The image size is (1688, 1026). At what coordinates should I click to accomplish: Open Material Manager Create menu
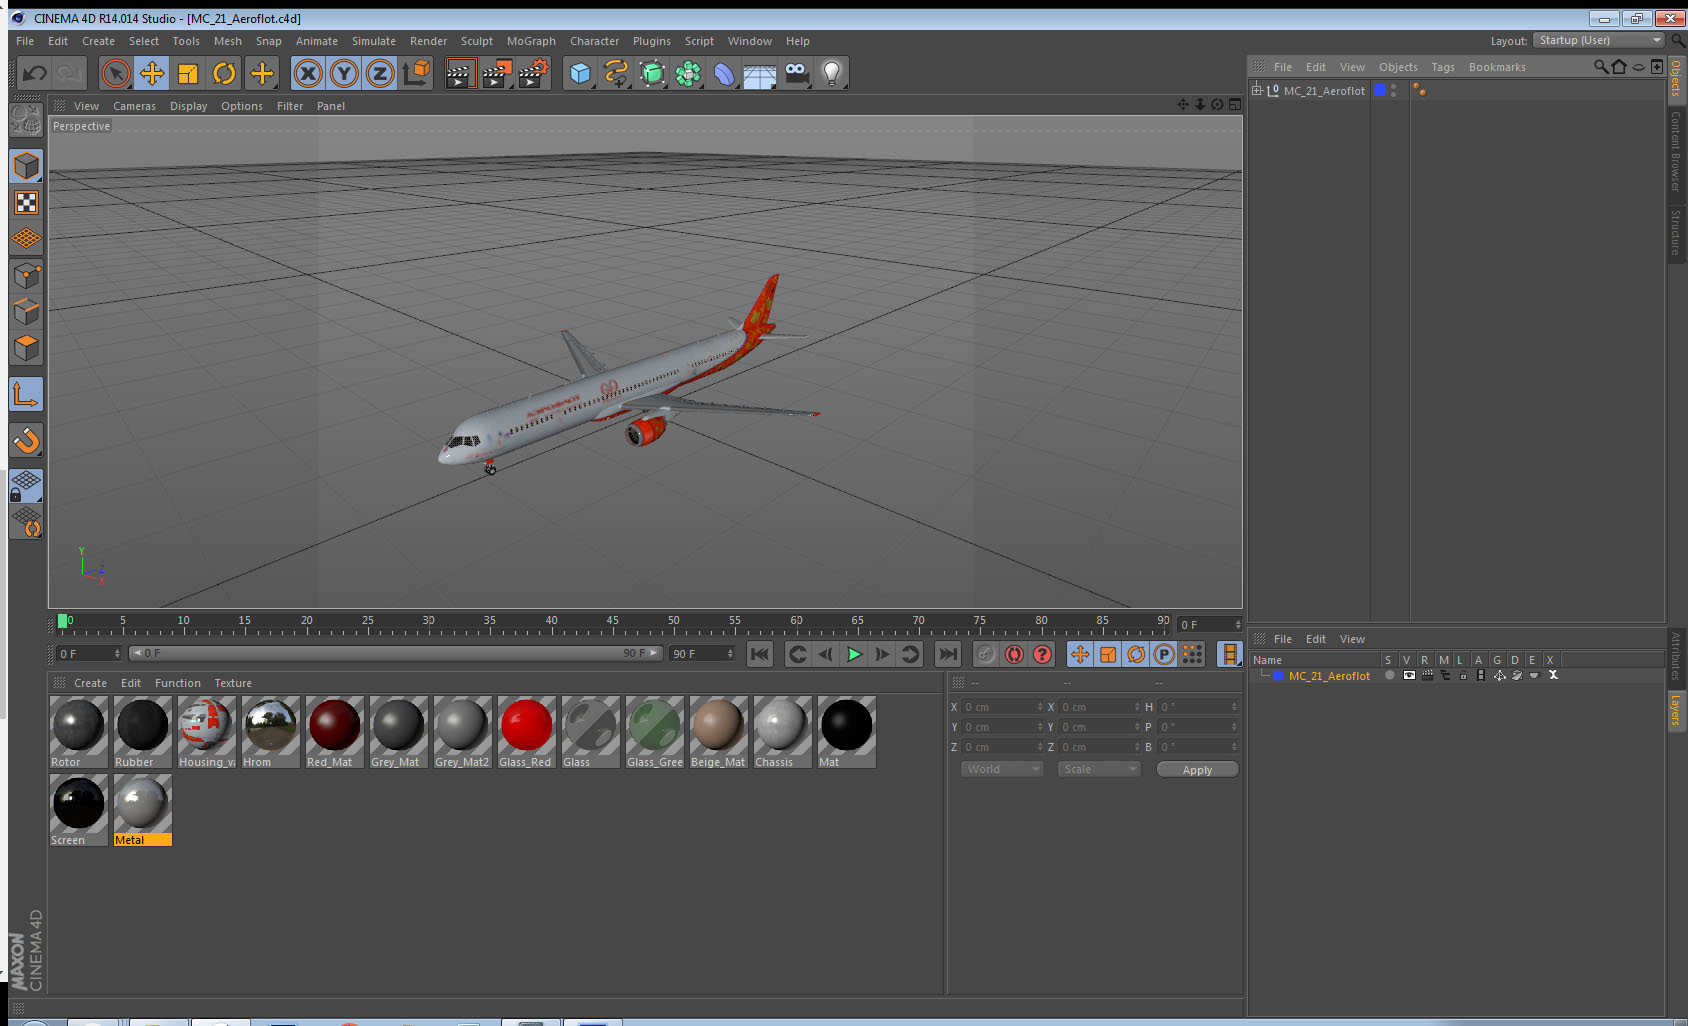(90, 683)
